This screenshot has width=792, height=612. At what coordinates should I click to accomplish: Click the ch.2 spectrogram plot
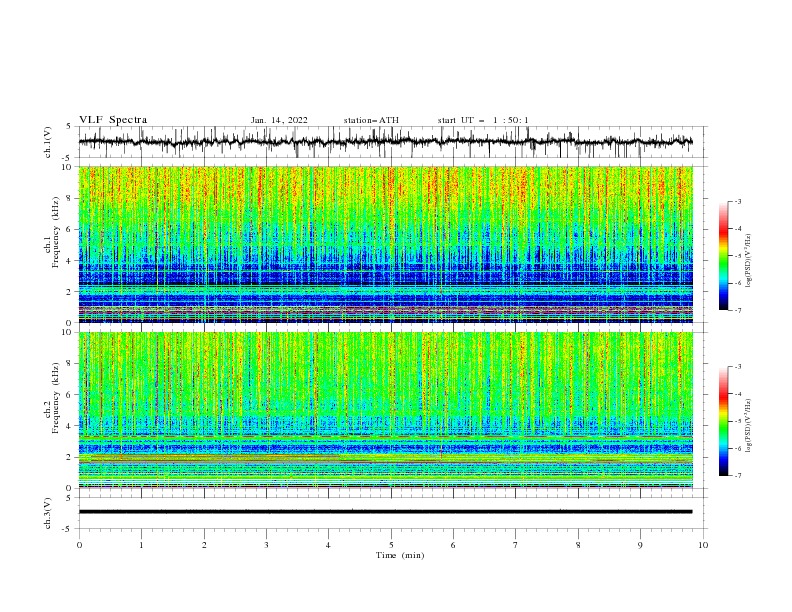pyautogui.click(x=386, y=410)
